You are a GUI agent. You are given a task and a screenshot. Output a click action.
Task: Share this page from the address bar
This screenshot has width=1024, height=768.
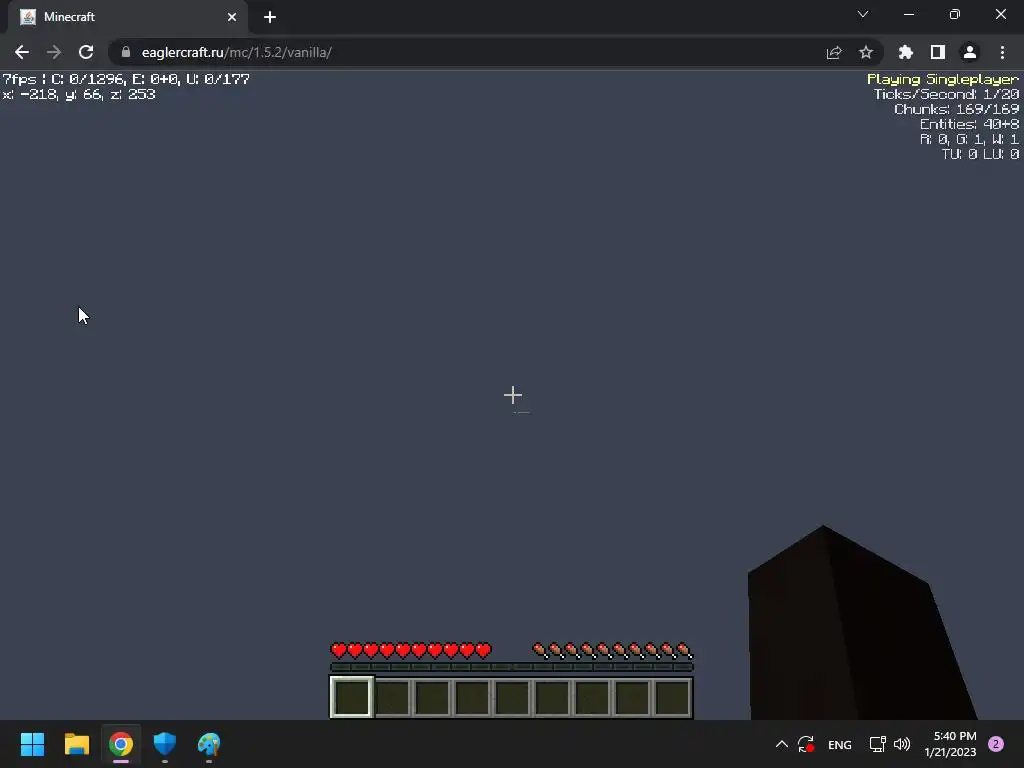pos(834,52)
